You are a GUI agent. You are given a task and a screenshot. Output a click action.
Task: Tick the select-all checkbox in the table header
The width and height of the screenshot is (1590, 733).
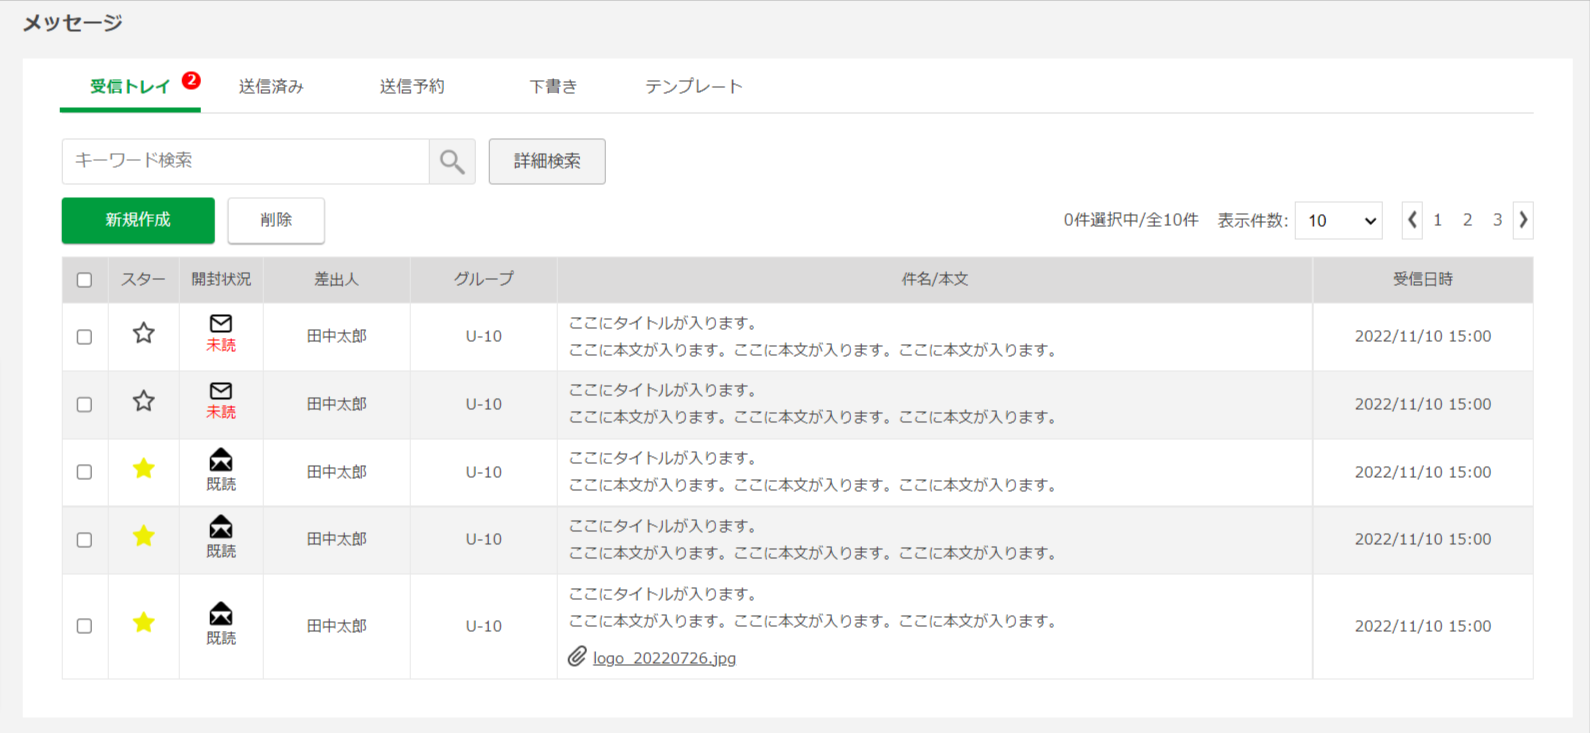click(85, 280)
